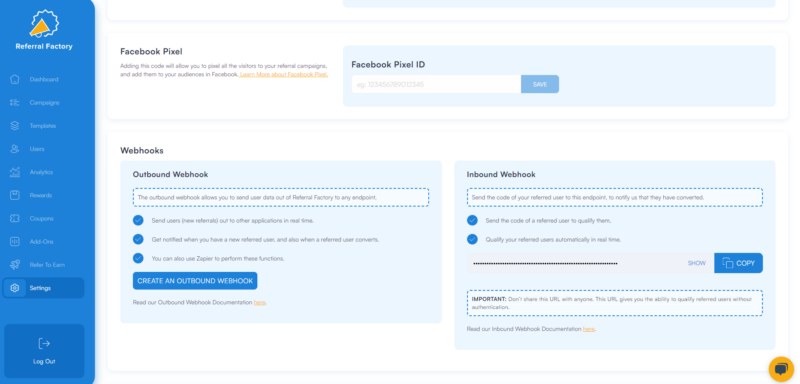Click the Referral Factory logo
The height and width of the screenshot is (384, 800).
[x=44, y=23]
